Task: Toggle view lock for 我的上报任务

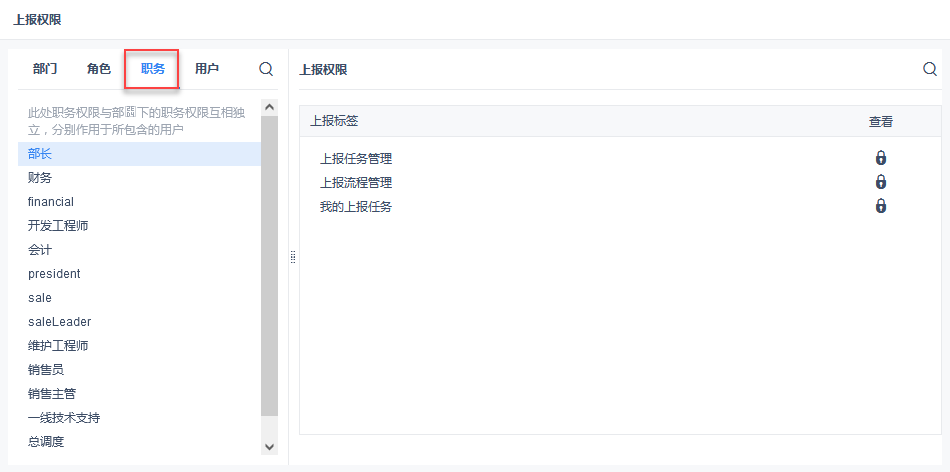Action: [x=881, y=206]
